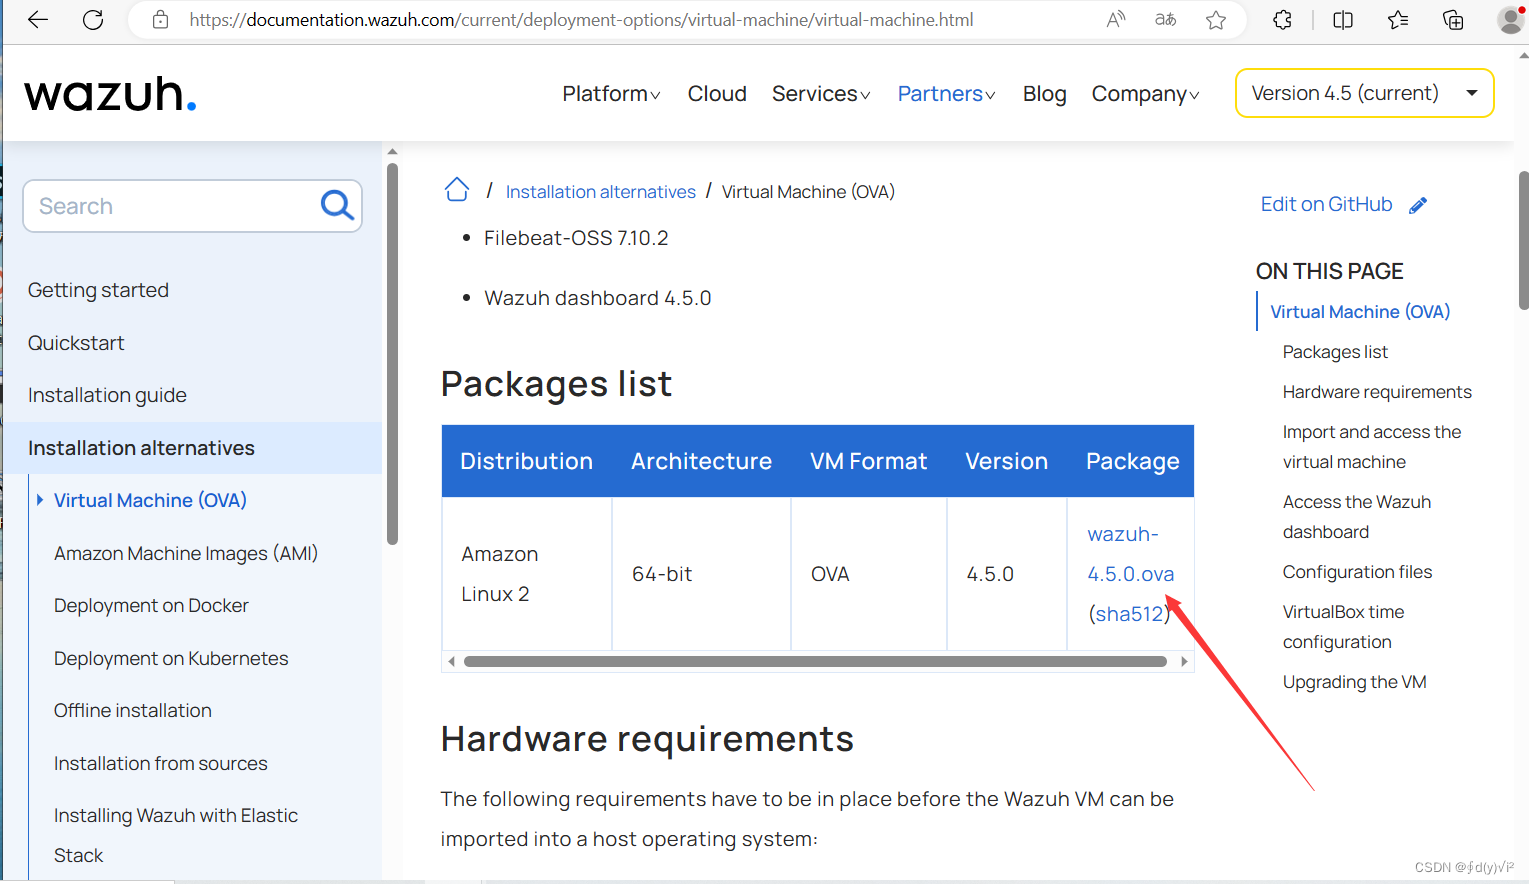Image resolution: width=1529 pixels, height=884 pixels.
Task: Open Installation guide in sidebar
Action: point(107,395)
